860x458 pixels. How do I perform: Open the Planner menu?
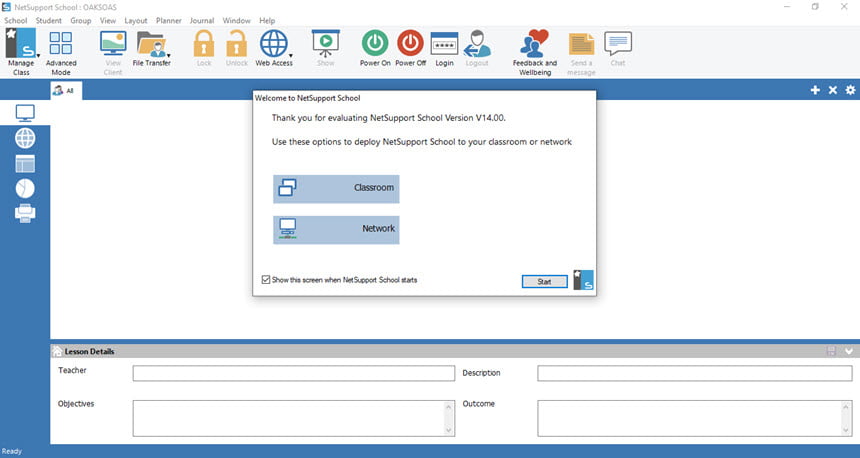point(168,20)
